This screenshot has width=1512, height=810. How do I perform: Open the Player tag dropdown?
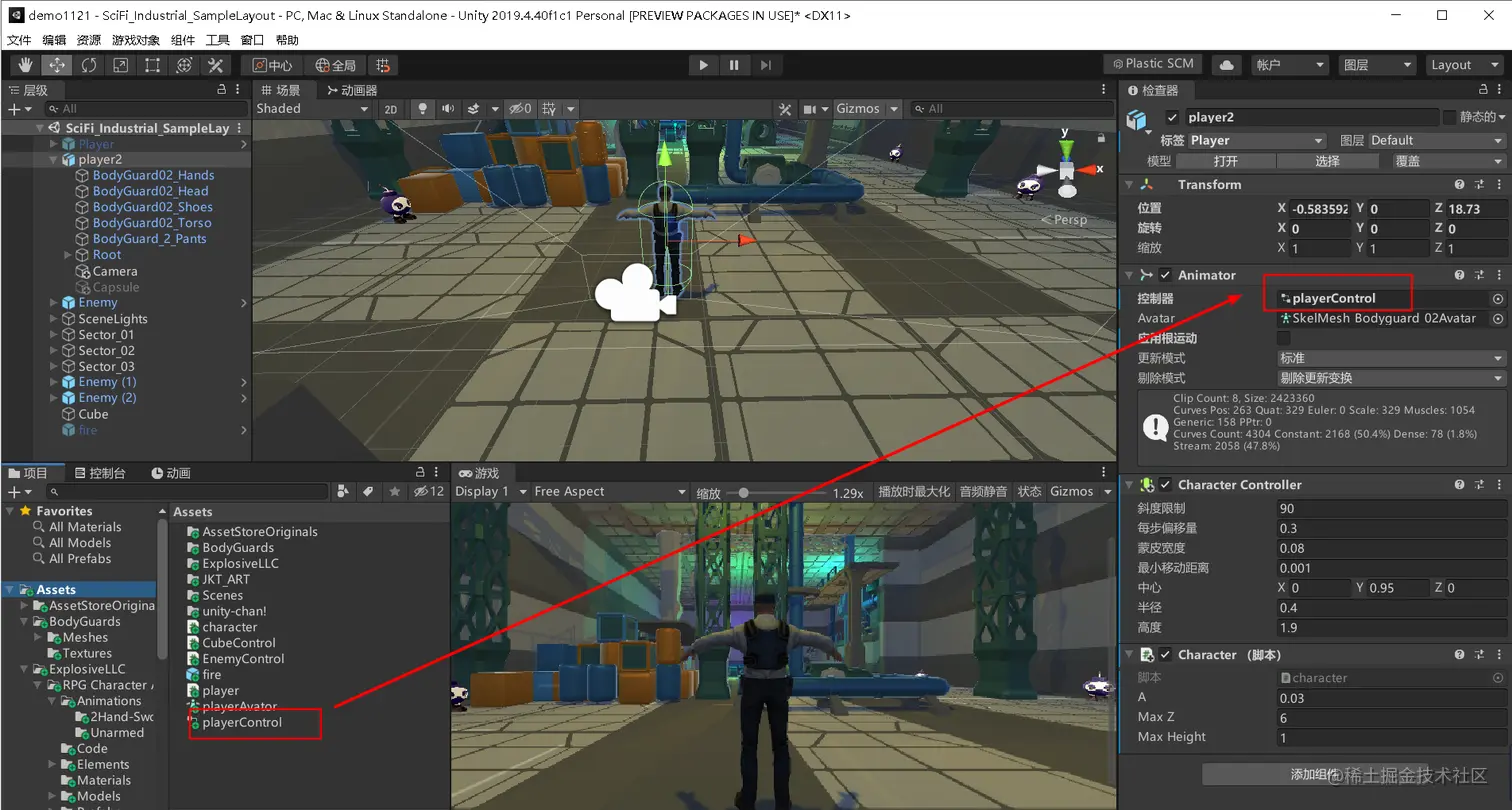click(x=1257, y=141)
